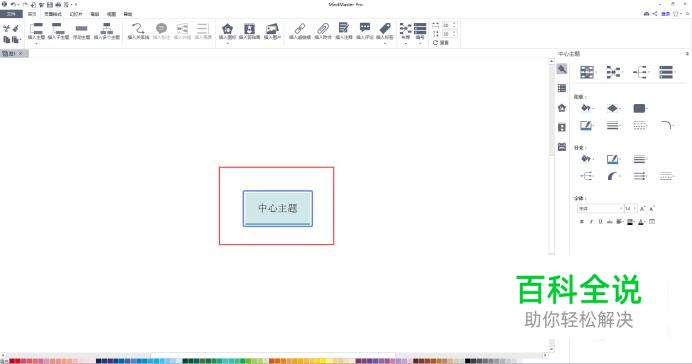Click the Cut scissors icon
The image size is (692, 364).
tap(7, 29)
